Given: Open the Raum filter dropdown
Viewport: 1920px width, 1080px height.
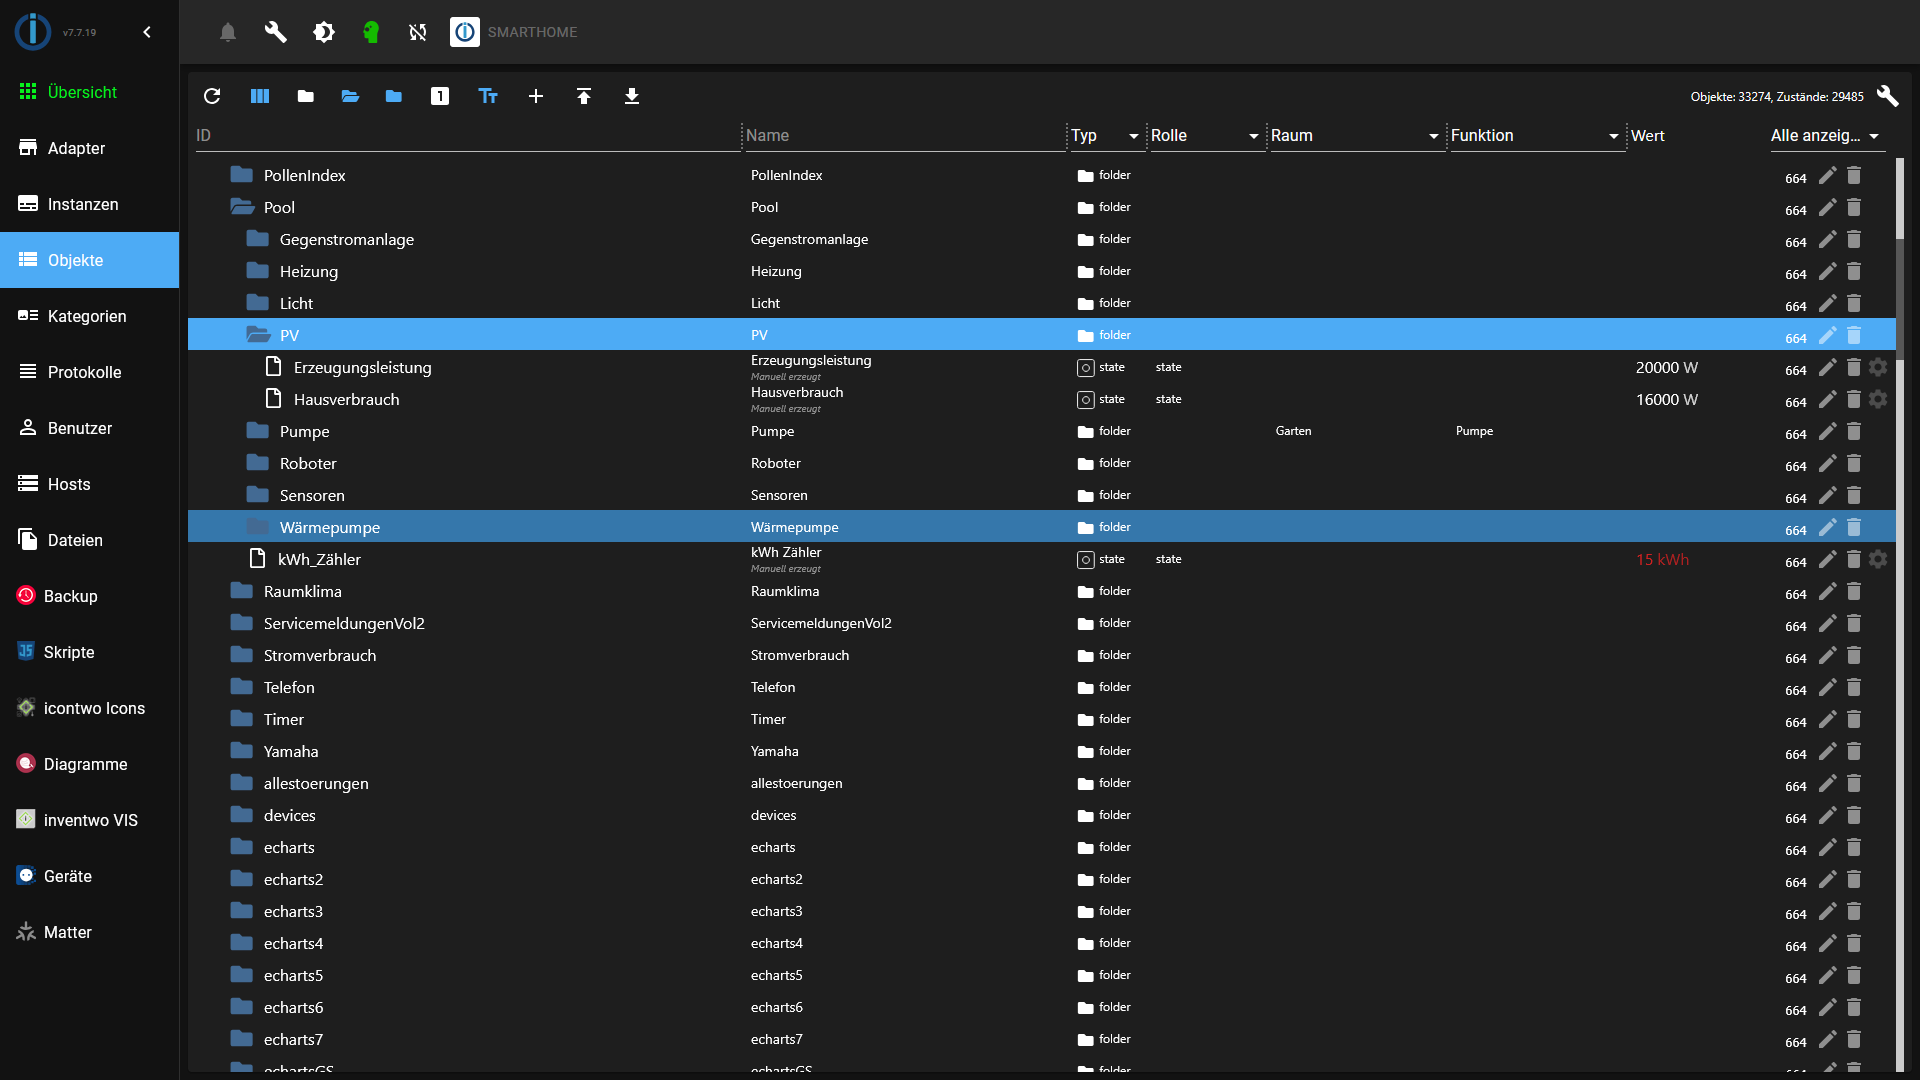Looking at the screenshot, I should (1435, 136).
